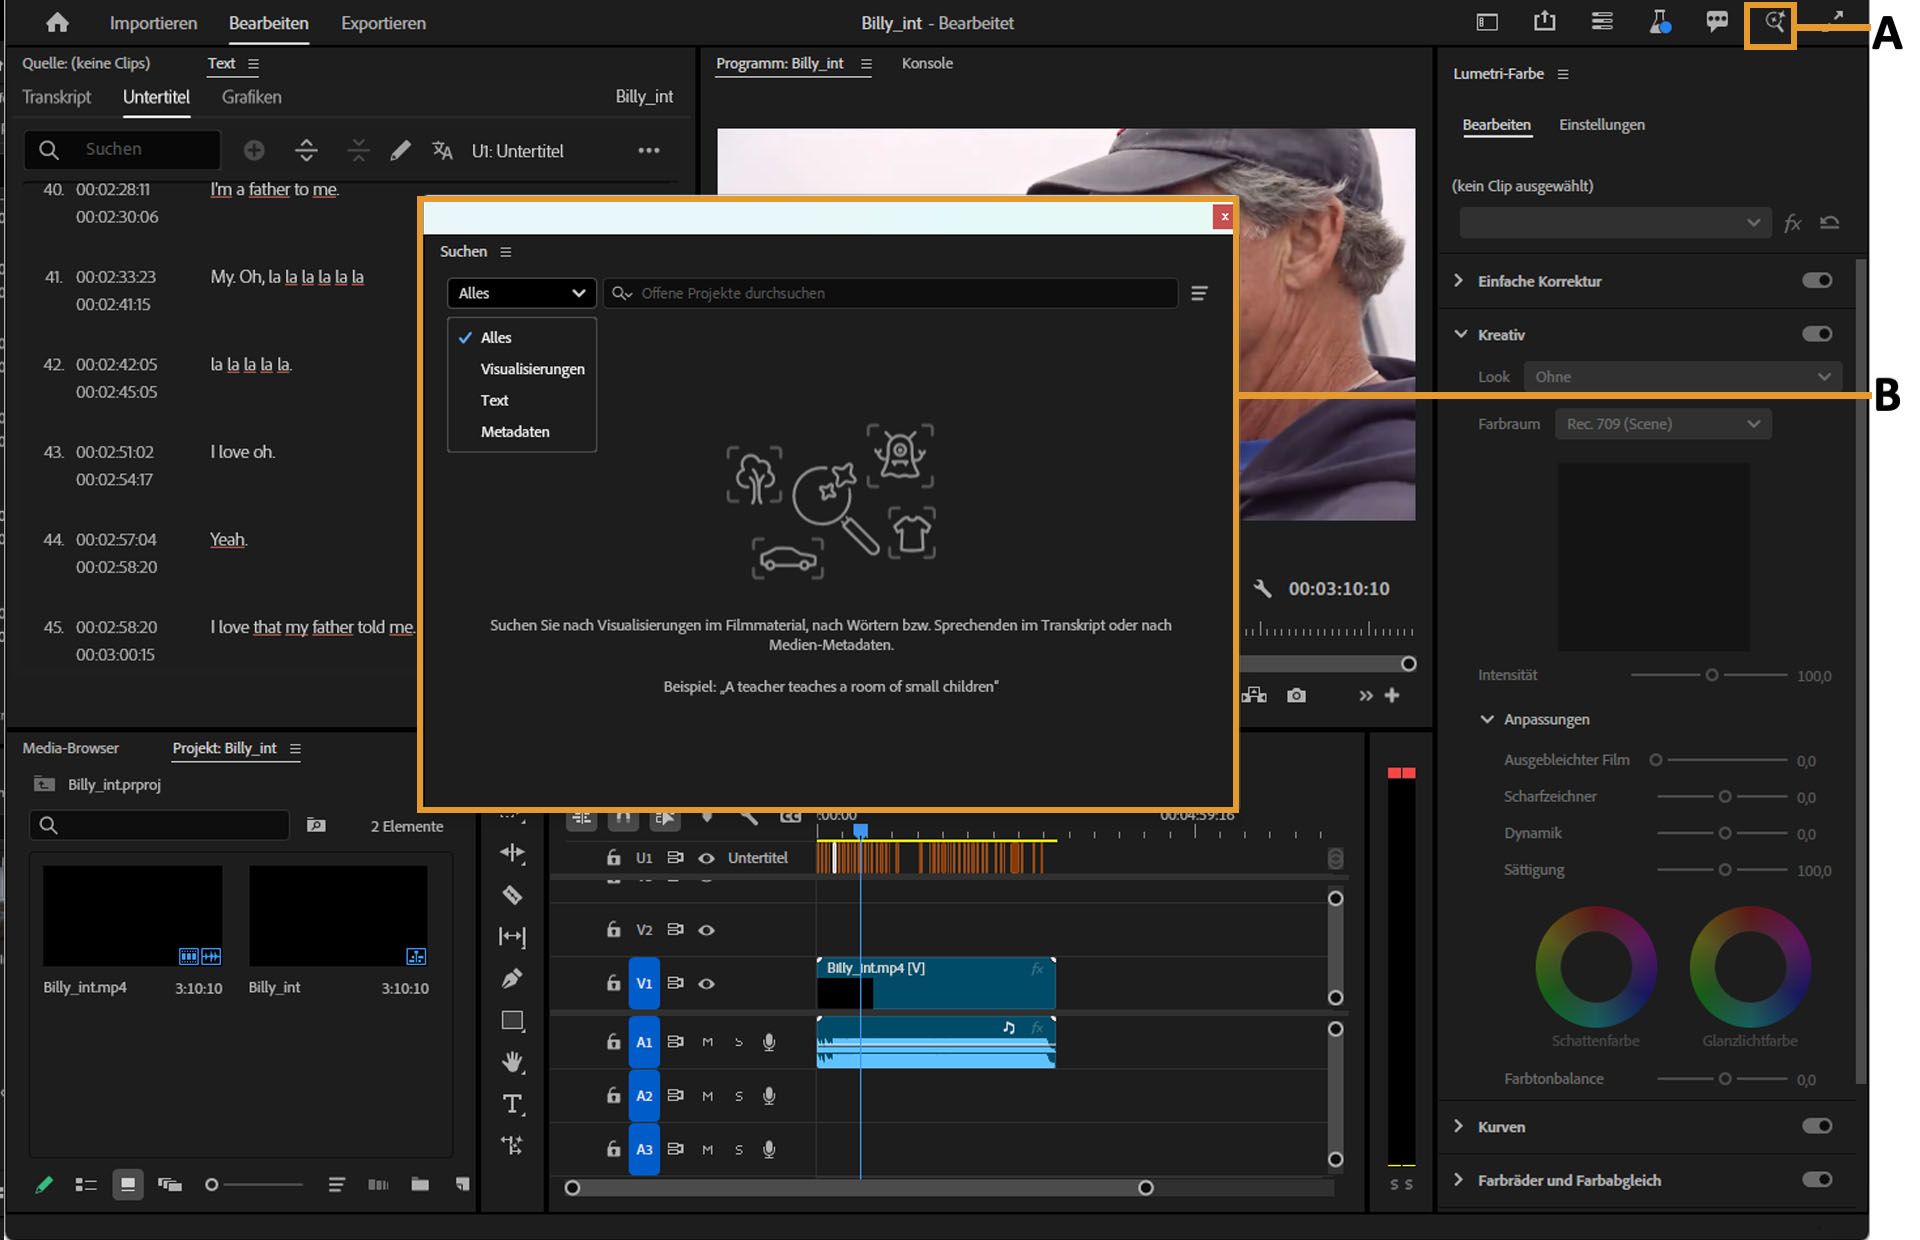This screenshot has height=1240, width=1920.
Task: Mute the A1 audio track
Action: pyautogui.click(x=708, y=1041)
